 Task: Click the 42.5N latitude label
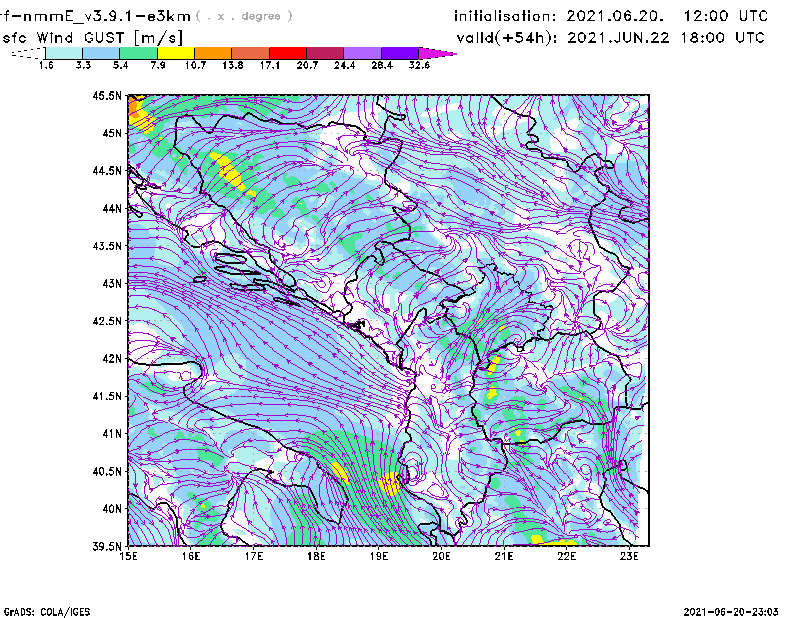coord(107,321)
